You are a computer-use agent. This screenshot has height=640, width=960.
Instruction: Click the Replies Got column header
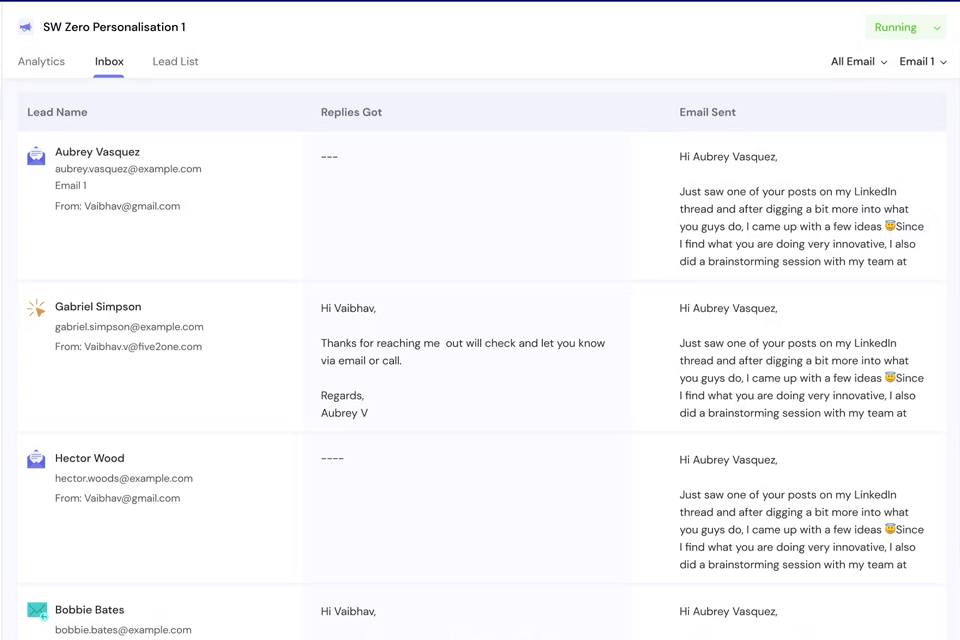click(351, 112)
